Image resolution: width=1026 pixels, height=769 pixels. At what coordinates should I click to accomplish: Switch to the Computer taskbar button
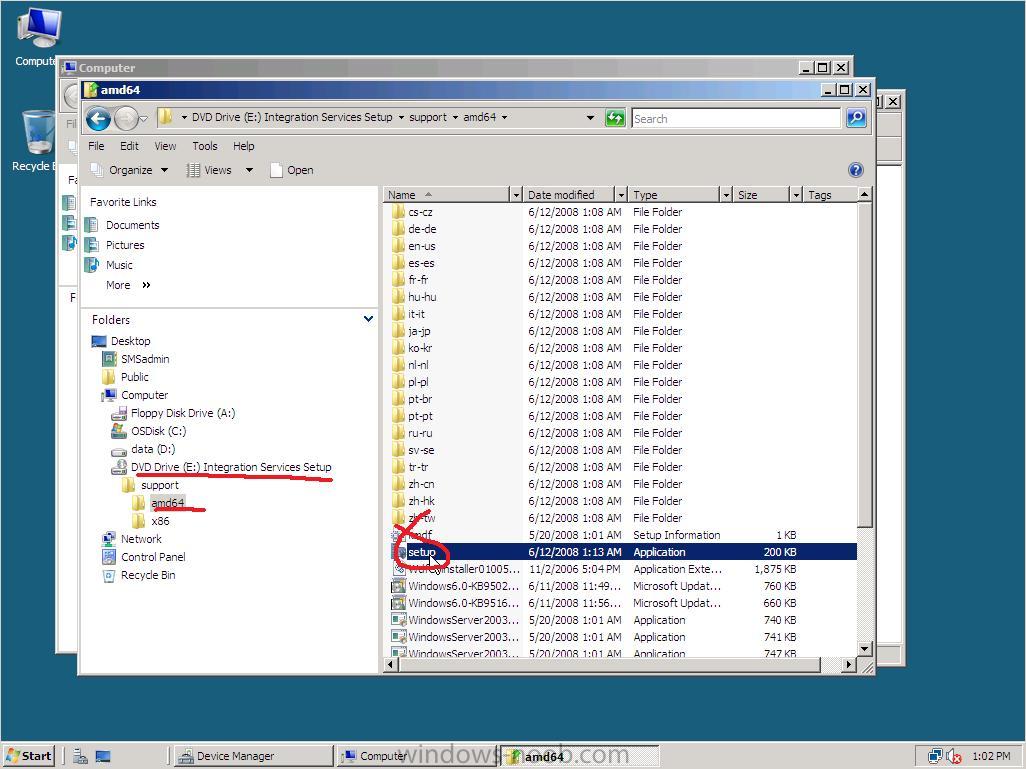click(416, 756)
